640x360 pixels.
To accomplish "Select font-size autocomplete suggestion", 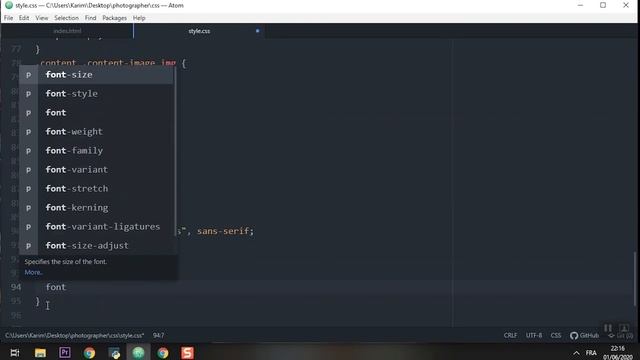I will [96, 75].
